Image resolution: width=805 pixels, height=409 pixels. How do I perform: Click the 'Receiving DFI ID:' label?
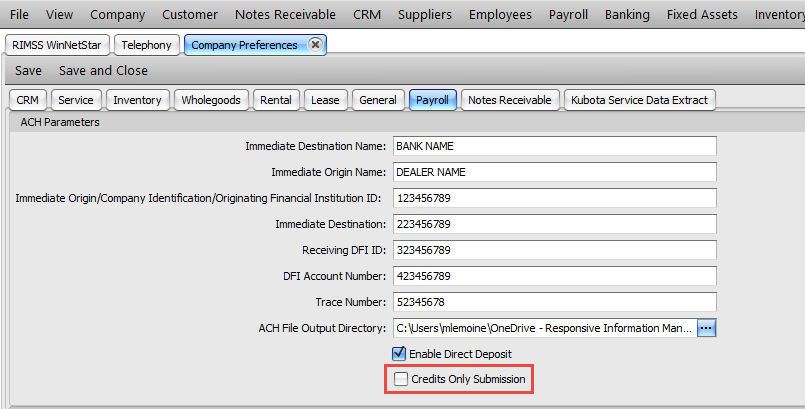point(344,250)
